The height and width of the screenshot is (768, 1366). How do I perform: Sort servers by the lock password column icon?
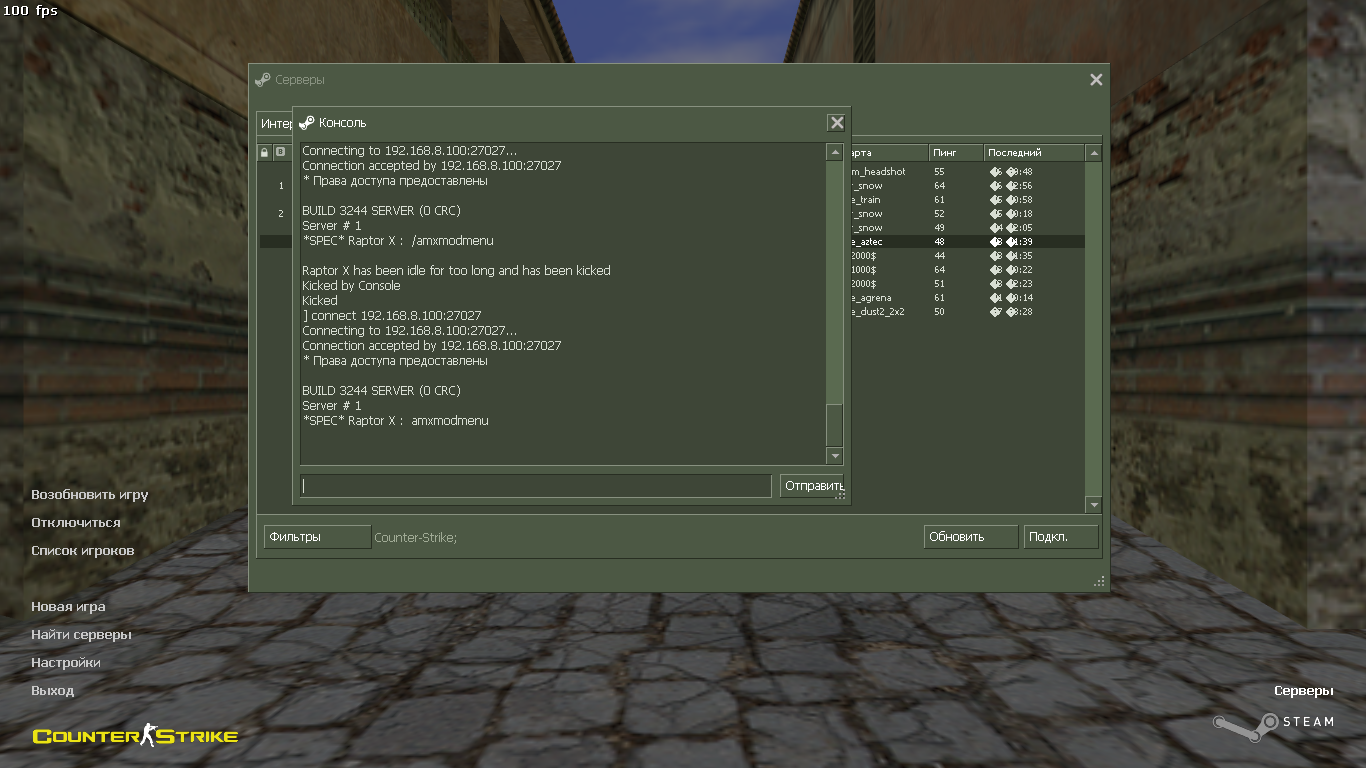click(x=265, y=153)
